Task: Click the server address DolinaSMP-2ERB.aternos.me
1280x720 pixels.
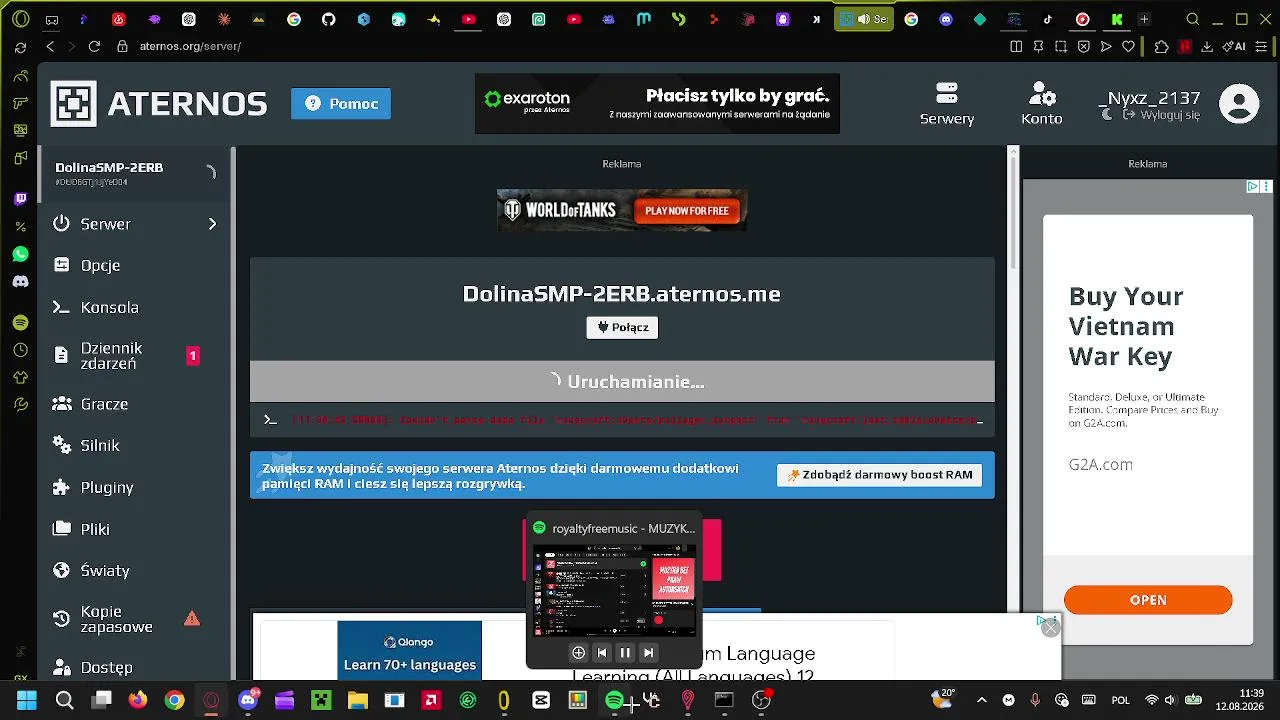Action: (621, 294)
